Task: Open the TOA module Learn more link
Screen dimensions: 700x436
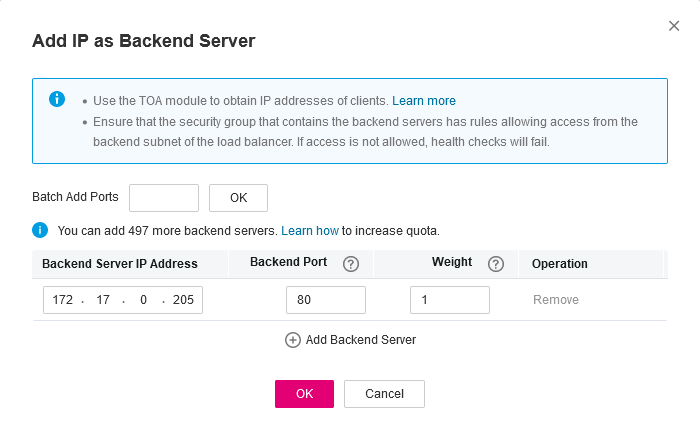Action: pyautogui.click(x=424, y=101)
